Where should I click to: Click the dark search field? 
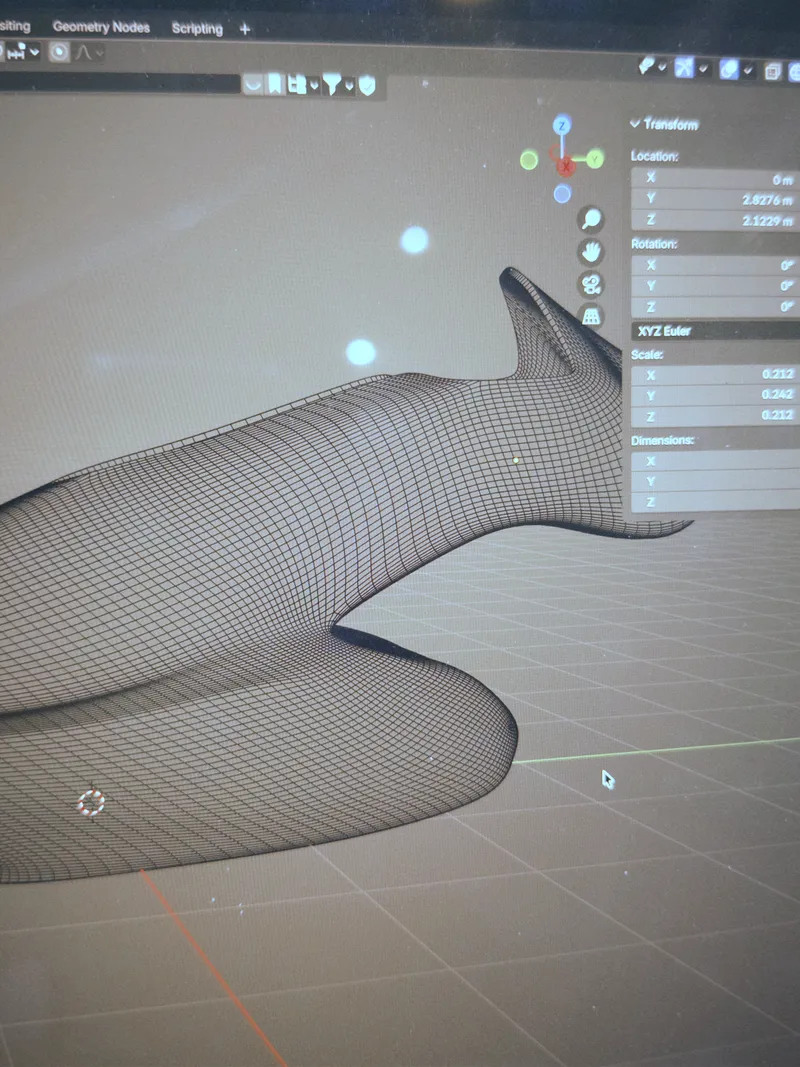(119, 82)
